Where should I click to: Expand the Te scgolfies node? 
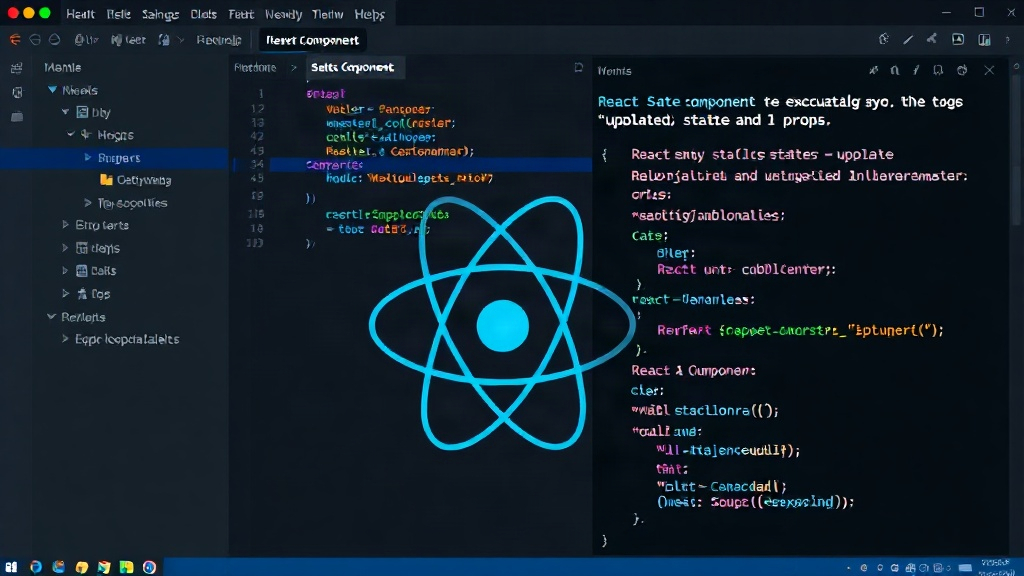click(x=88, y=202)
